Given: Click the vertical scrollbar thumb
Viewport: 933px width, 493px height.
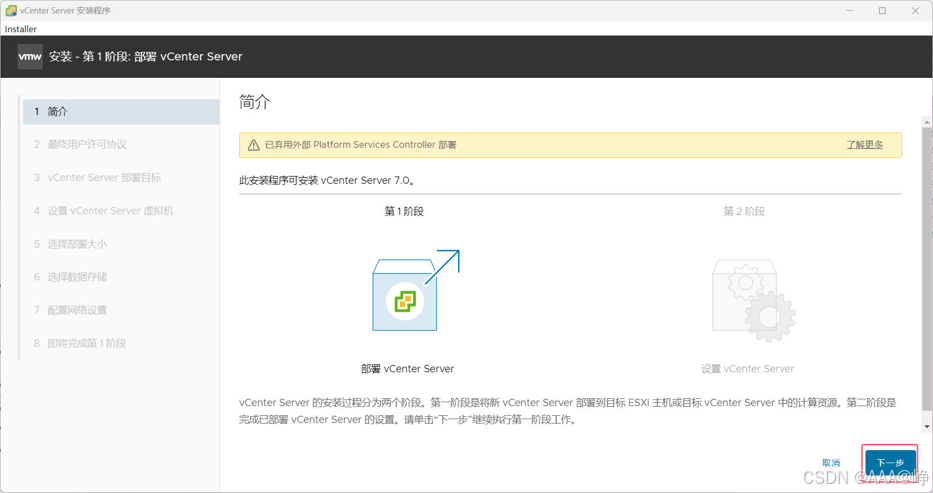Looking at the screenshot, I should 927,268.
